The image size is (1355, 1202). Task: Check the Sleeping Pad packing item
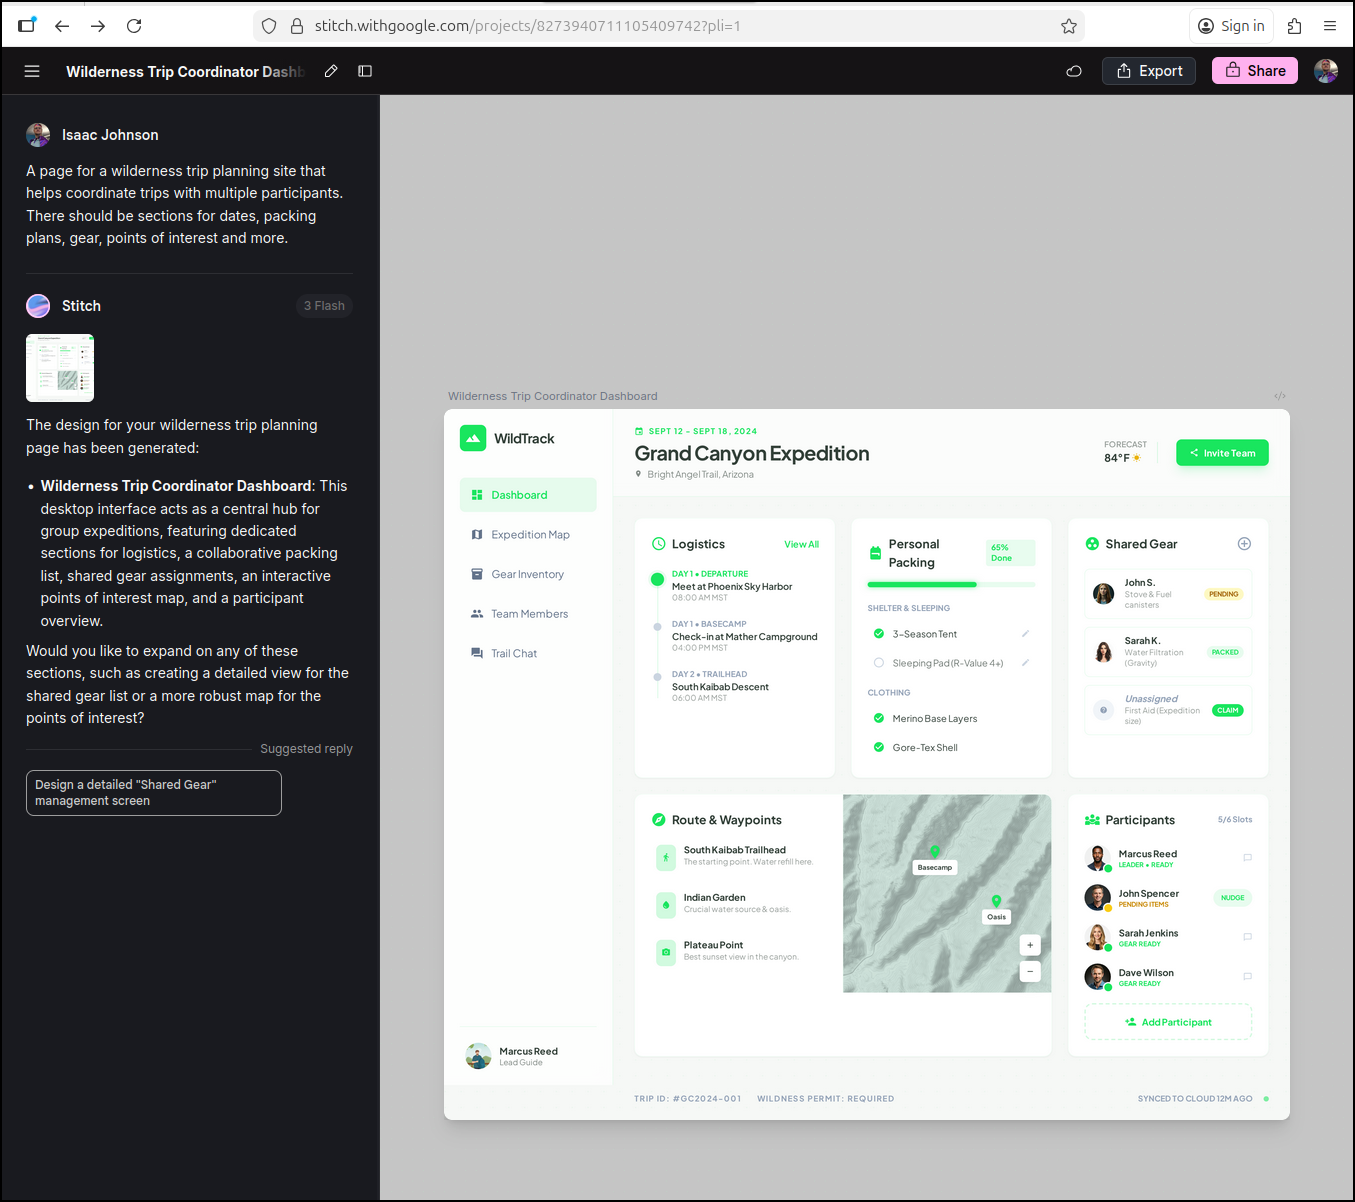tap(879, 663)
